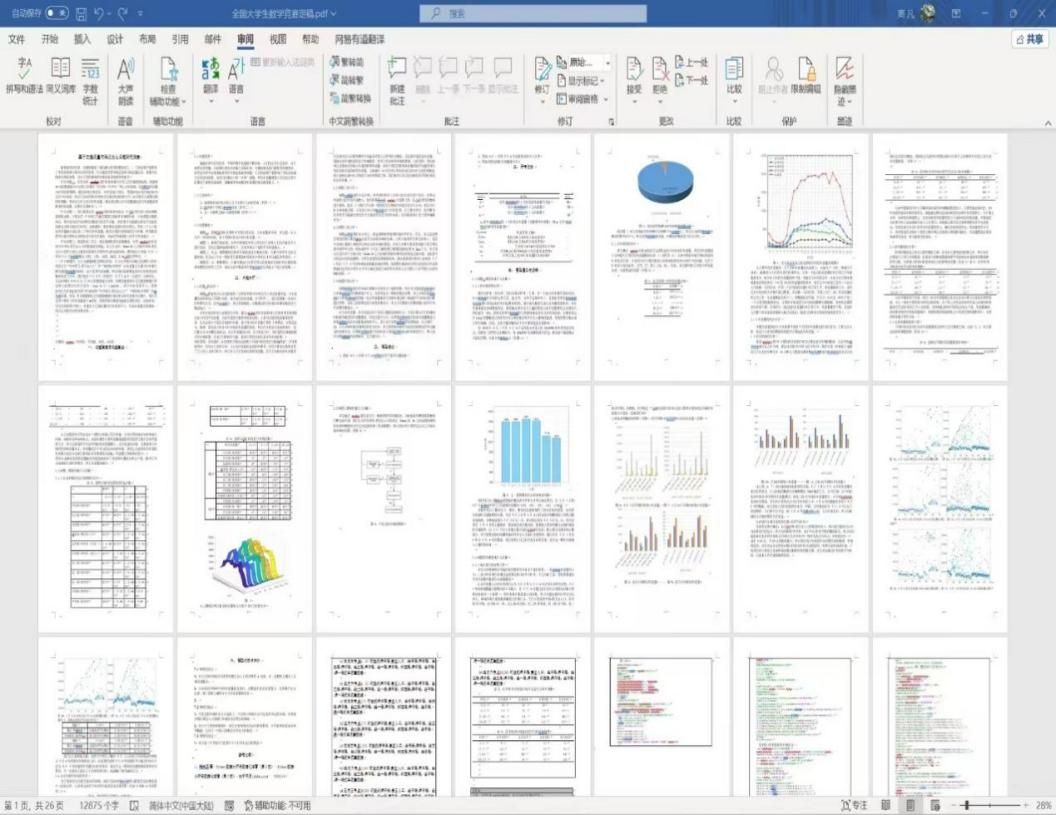Toggle 专注 focus mode in status bar
The height and width of the screenshot is (815, 1056).
(854, 805)
